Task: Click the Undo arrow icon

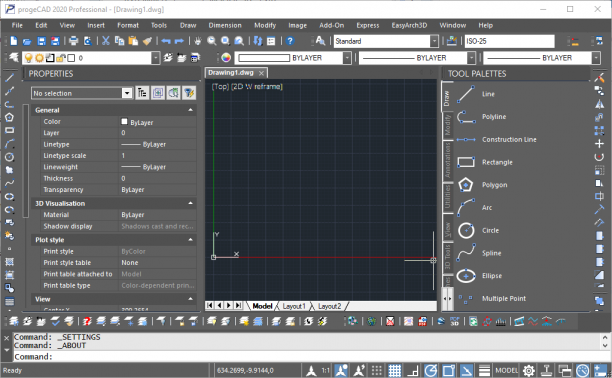Action: pos(166,41)
